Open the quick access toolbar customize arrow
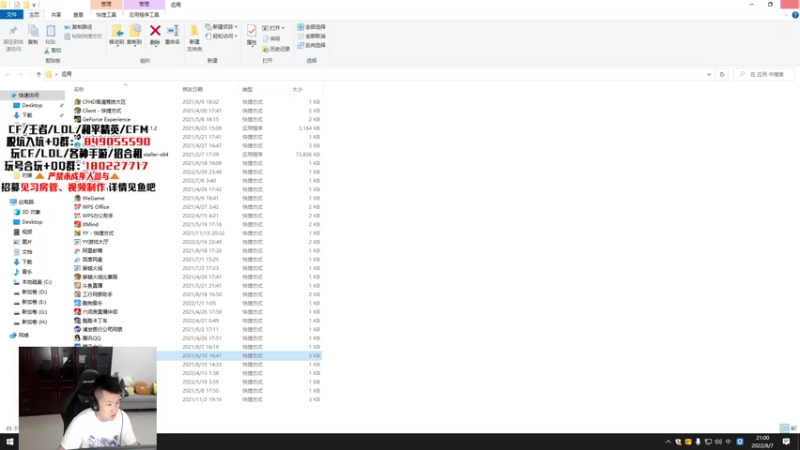The width and height of the screenshot is (800, 450). [x=34, y=5]
